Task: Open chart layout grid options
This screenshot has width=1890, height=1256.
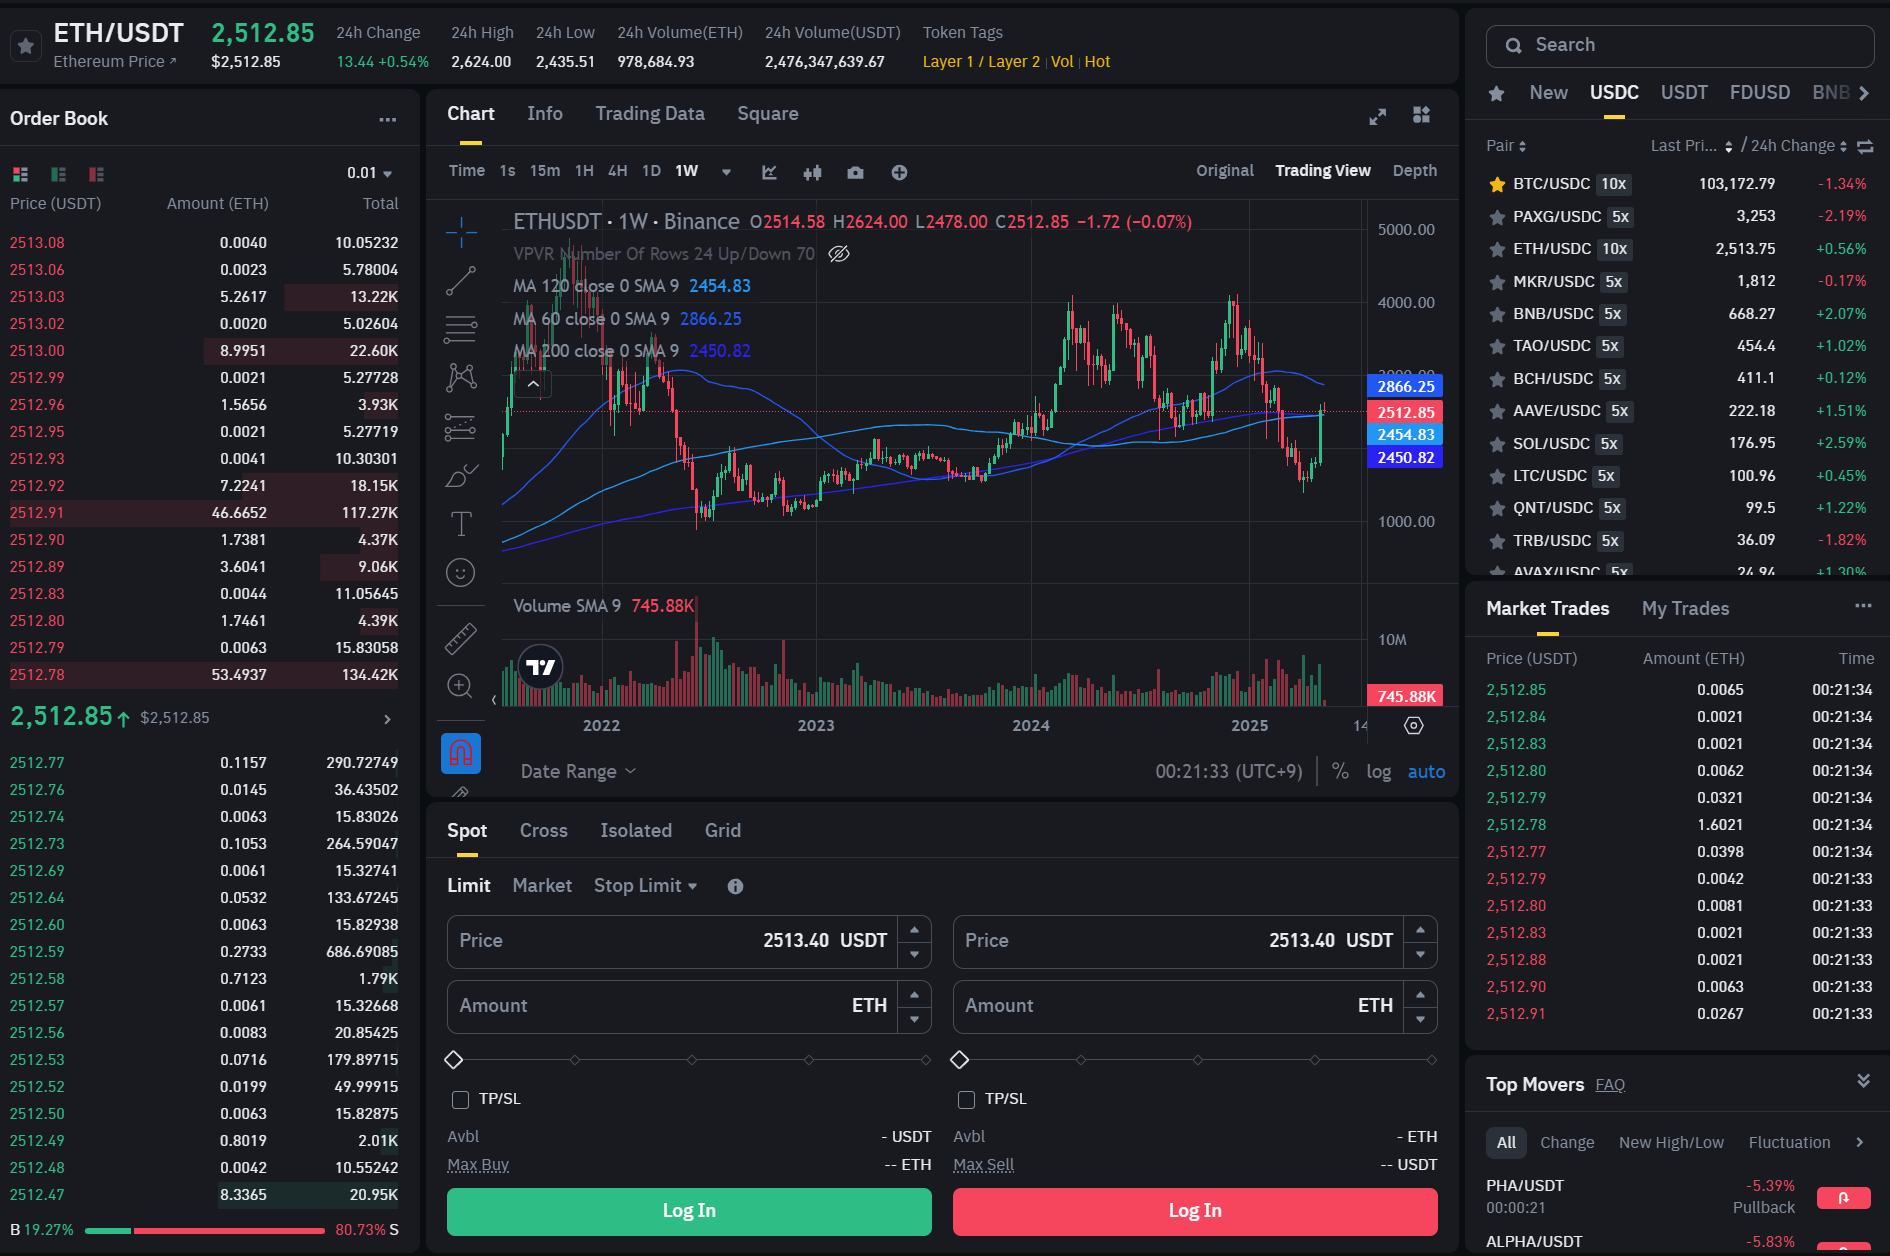Action: coord(1421,115)
